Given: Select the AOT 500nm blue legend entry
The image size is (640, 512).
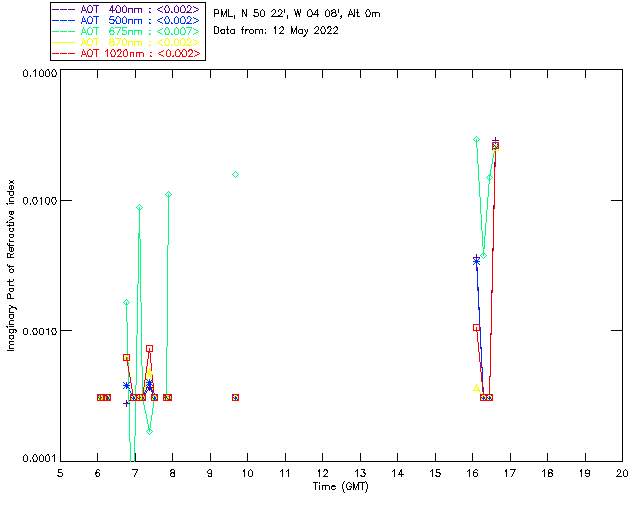Looking at the screenshot, I should (126, 20).
